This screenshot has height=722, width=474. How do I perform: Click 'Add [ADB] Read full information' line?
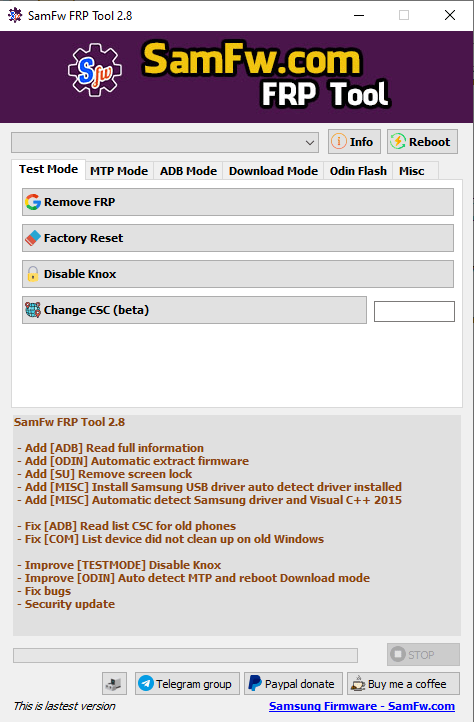click(x=111, y=448)
